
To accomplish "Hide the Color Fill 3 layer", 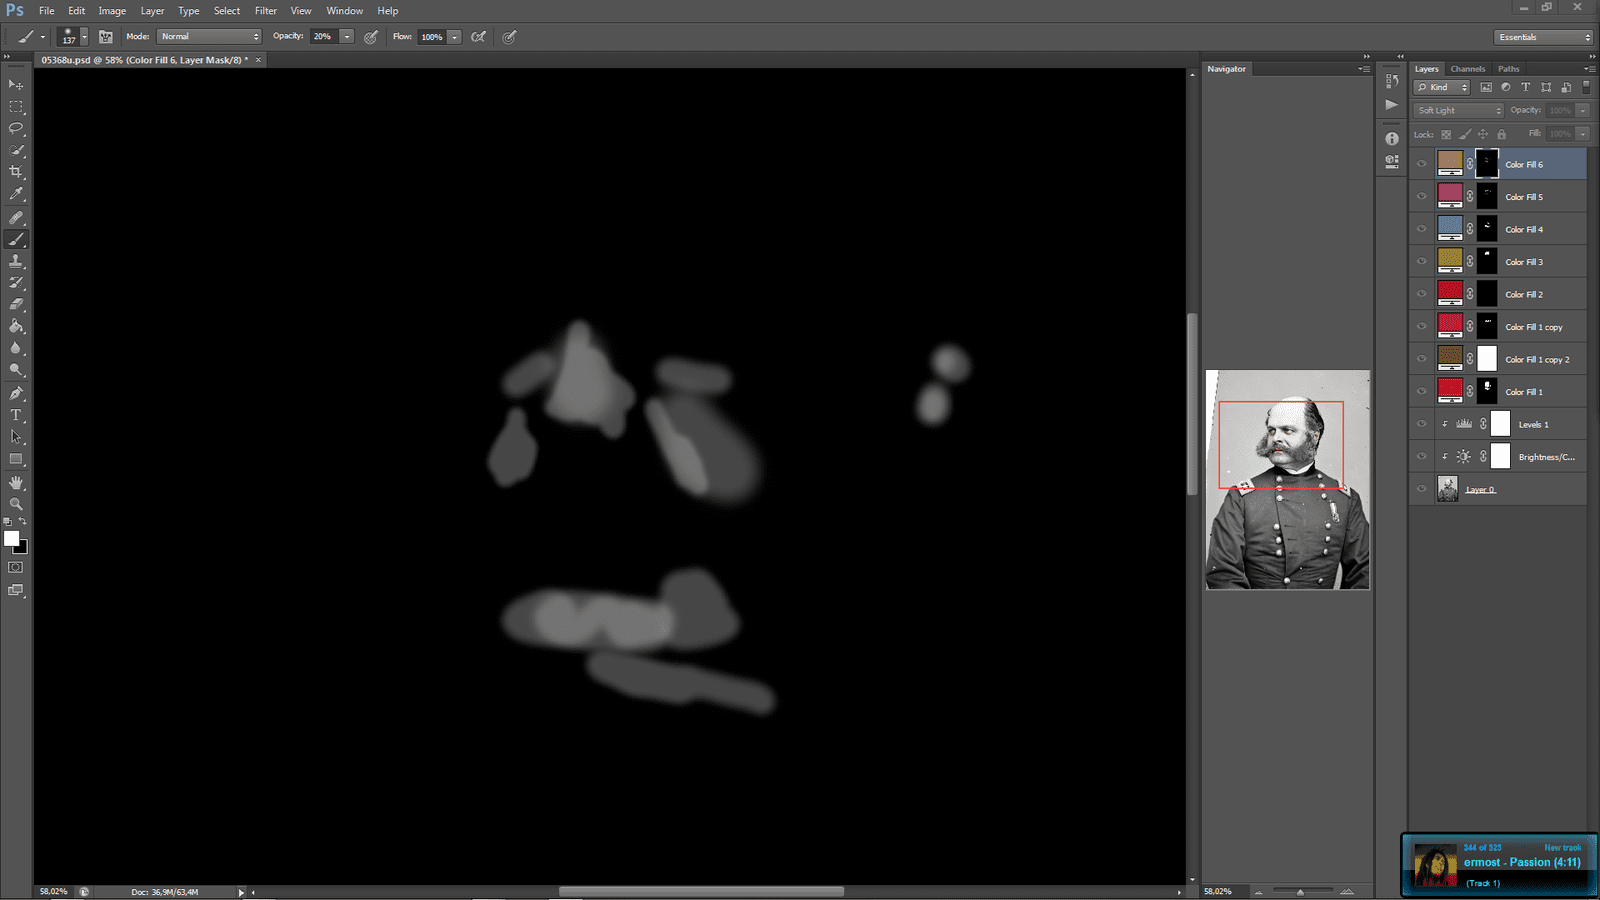I will tap(1421, 261).
